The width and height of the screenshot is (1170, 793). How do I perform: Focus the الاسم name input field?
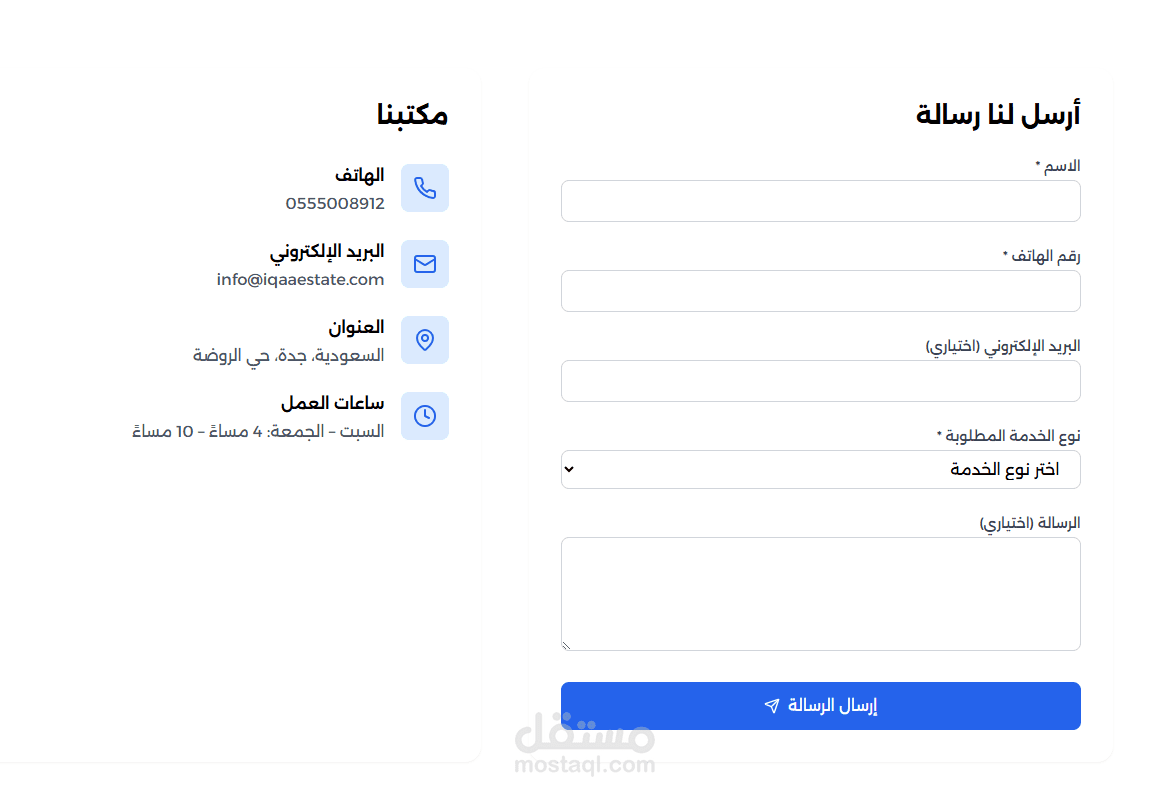click(x=820, y=201)
